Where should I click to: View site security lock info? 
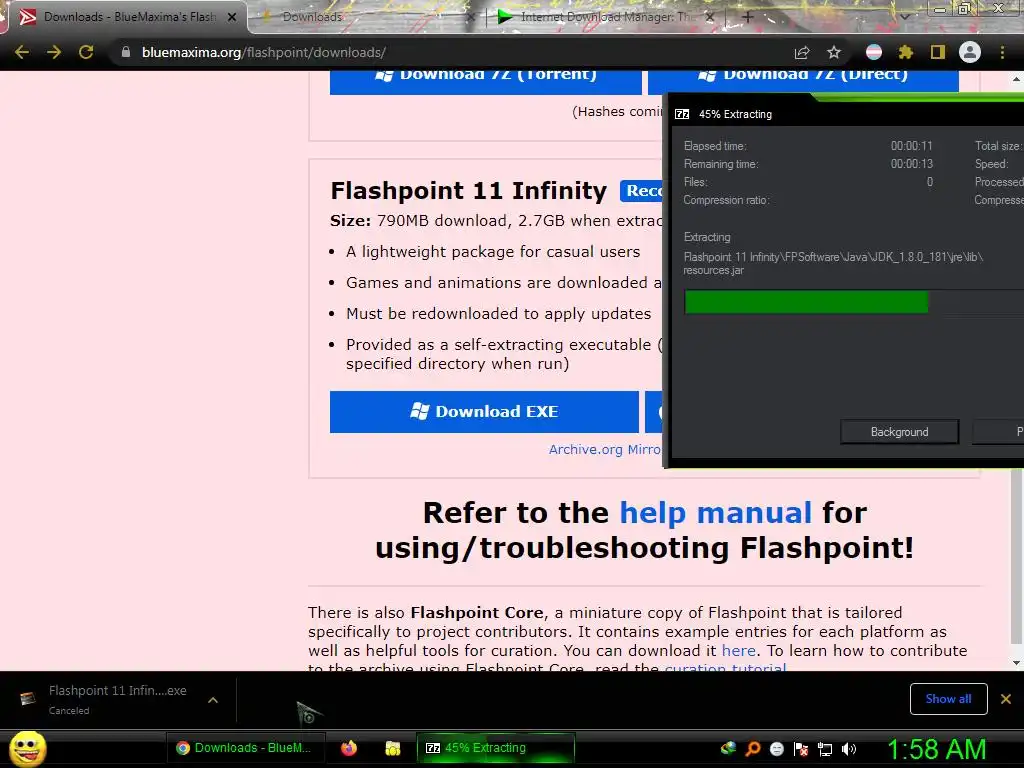click(125, 52)
